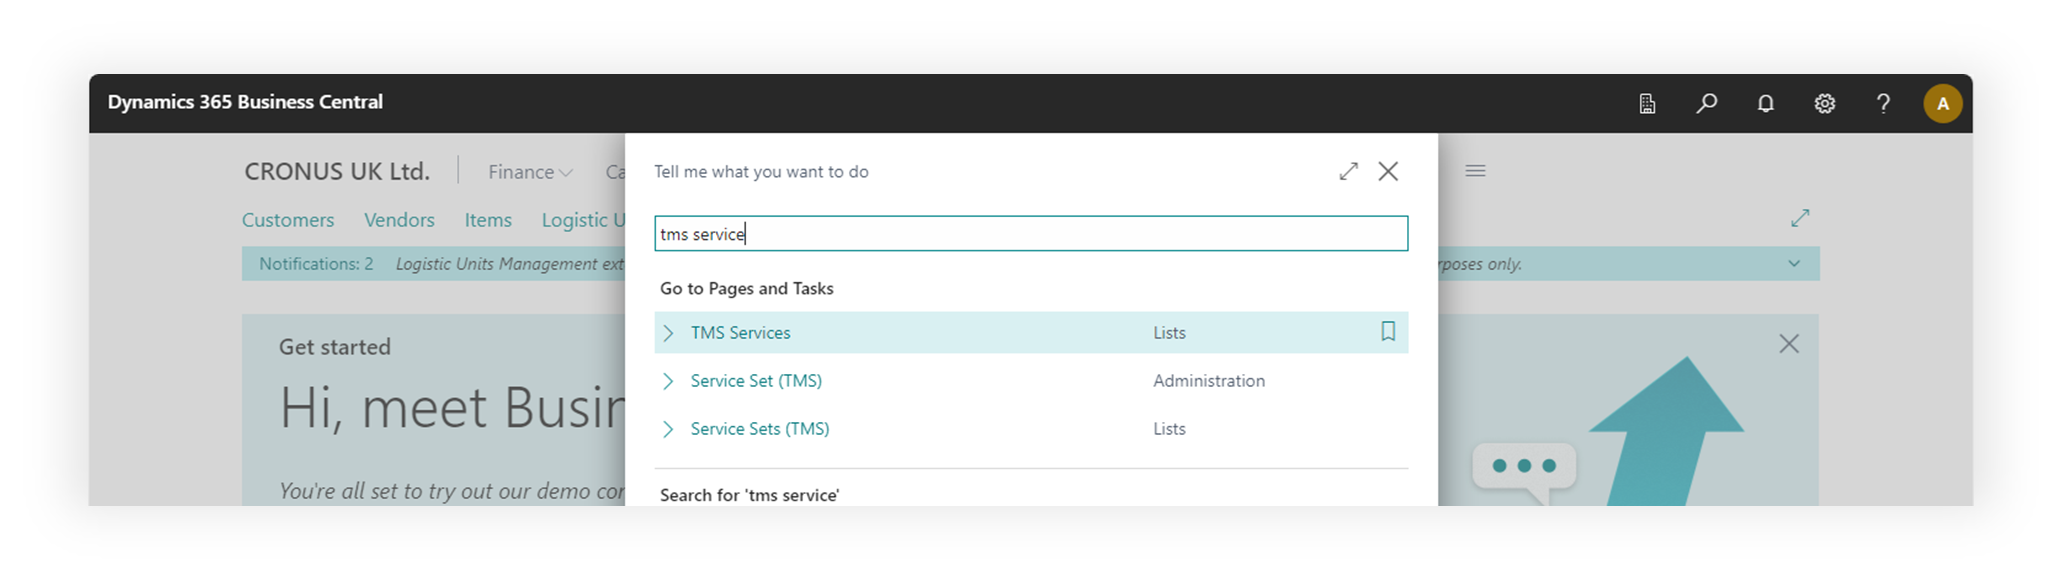The image size is (2062, 580).
Task: Open the settings gear icon
Action: coord(1824,103)
